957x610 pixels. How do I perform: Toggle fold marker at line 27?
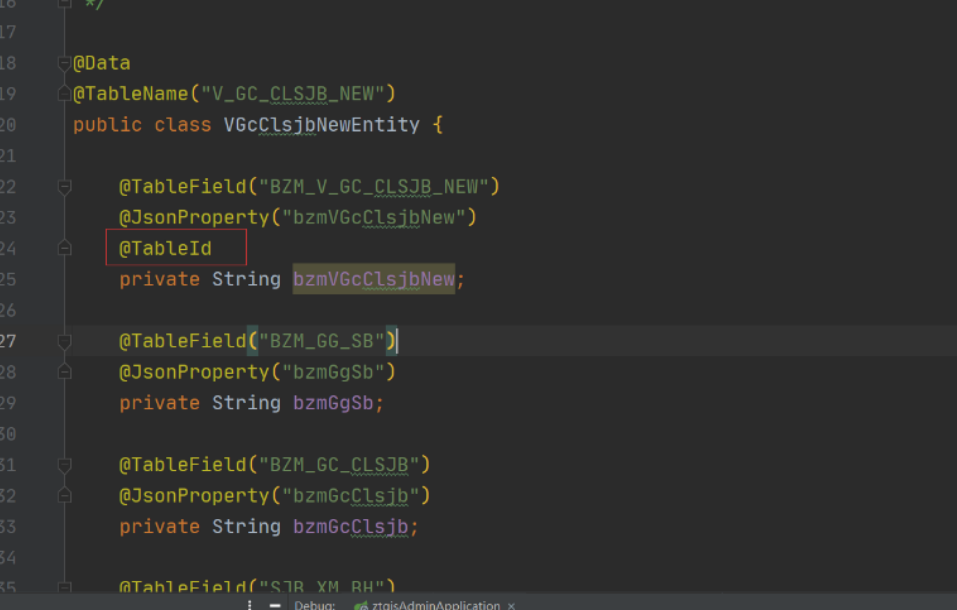coord(65,341)
